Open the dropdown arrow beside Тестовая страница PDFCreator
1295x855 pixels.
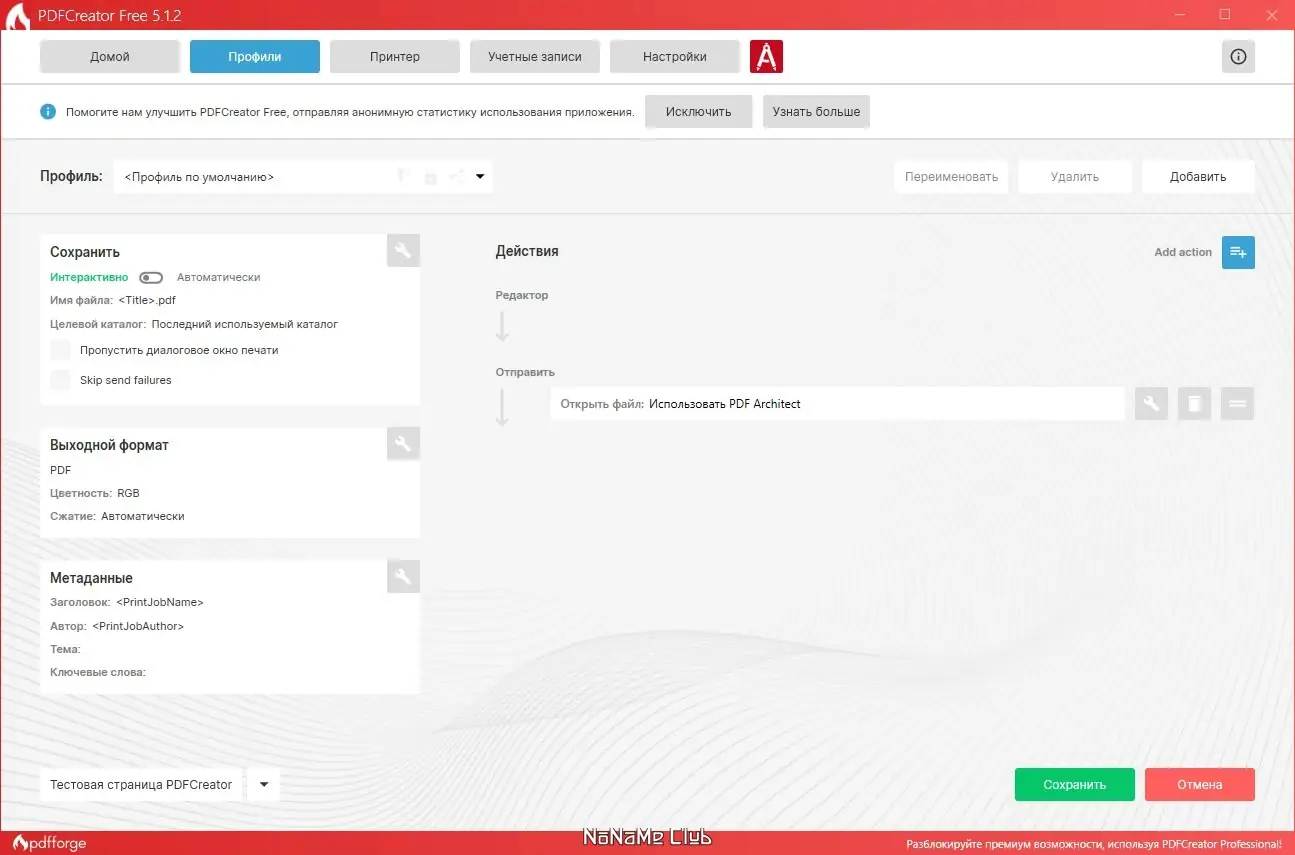point(264,785)
